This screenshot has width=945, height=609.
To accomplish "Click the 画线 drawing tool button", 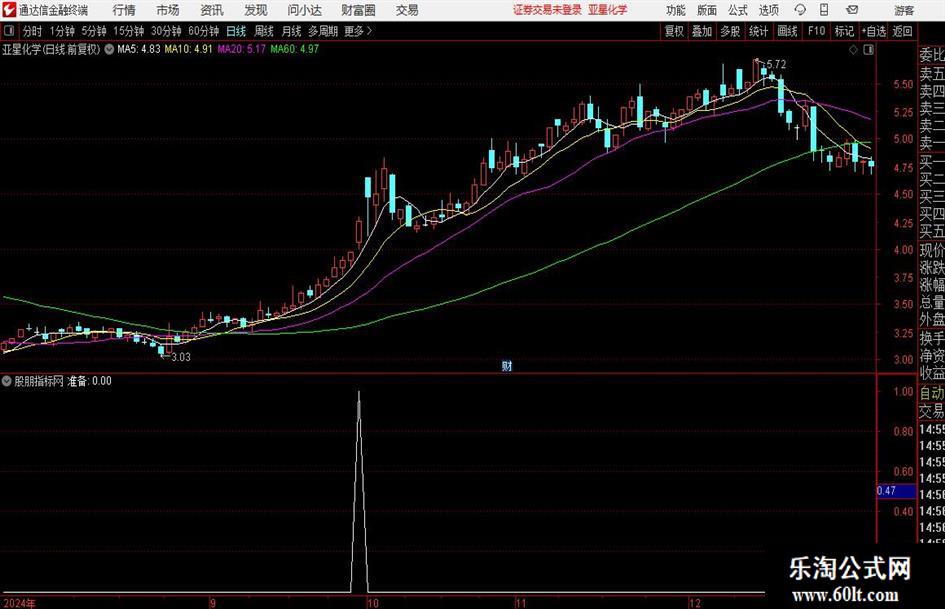I will (787, 31).
